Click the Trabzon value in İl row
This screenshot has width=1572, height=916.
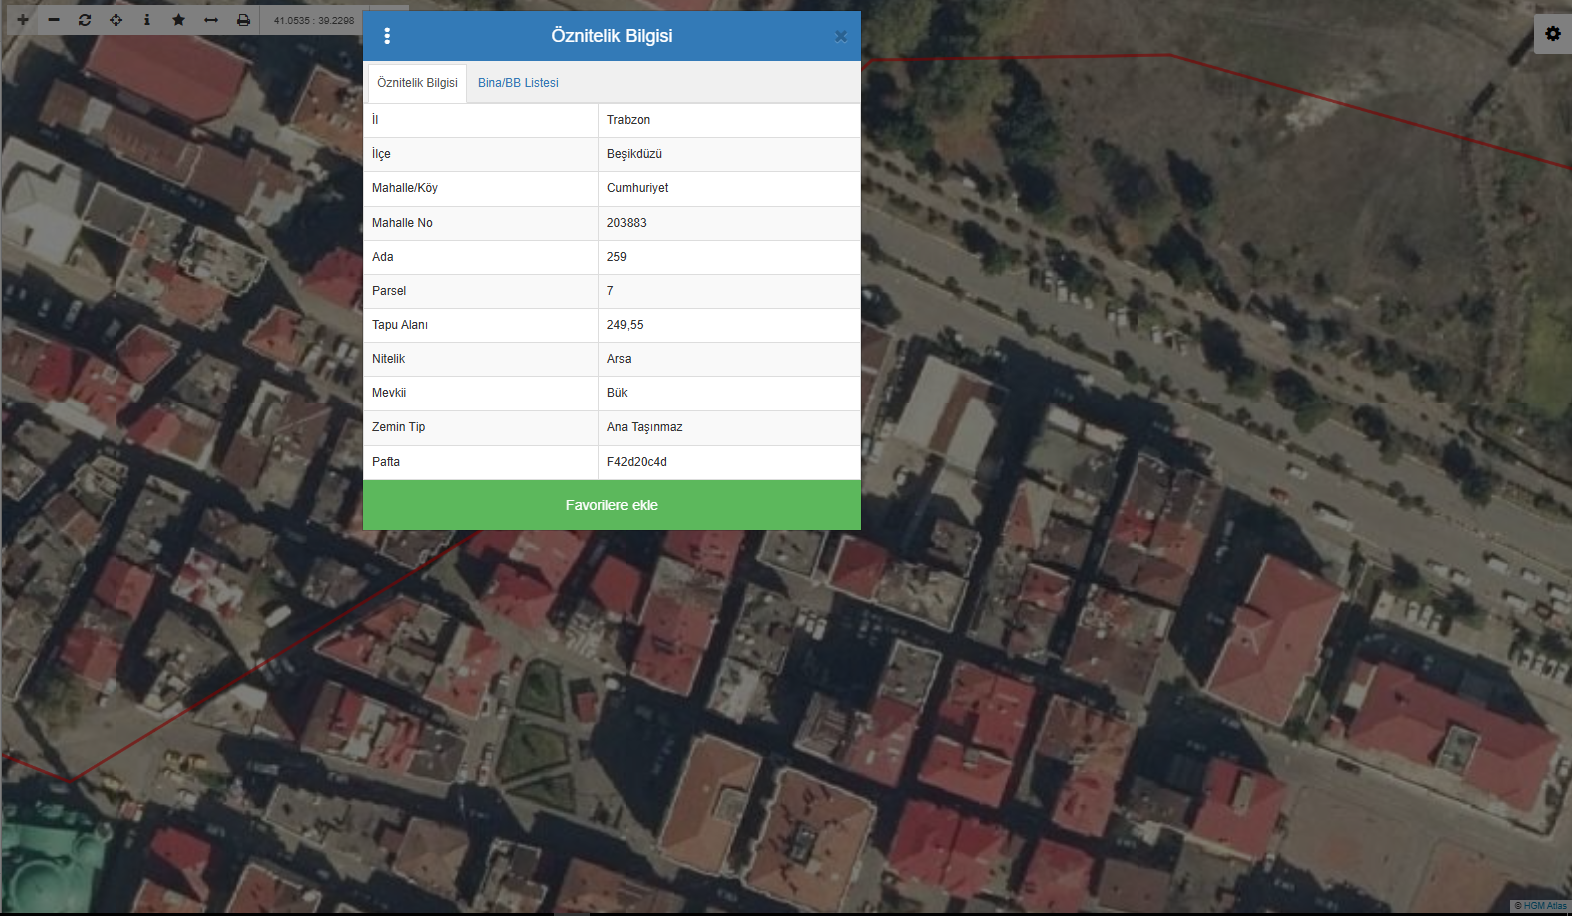coord(628,120)
